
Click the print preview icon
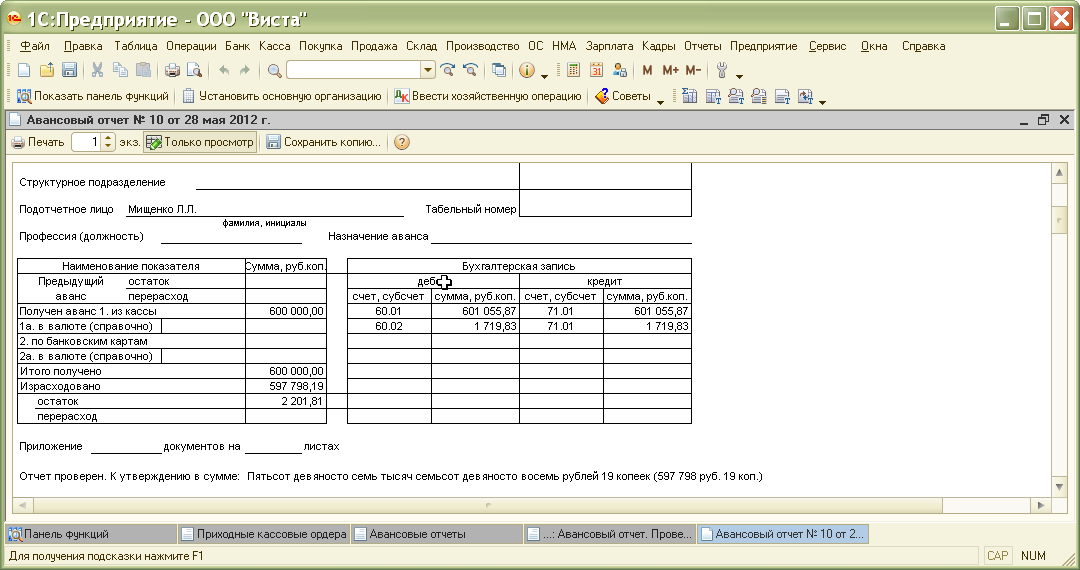pos(194,70)
